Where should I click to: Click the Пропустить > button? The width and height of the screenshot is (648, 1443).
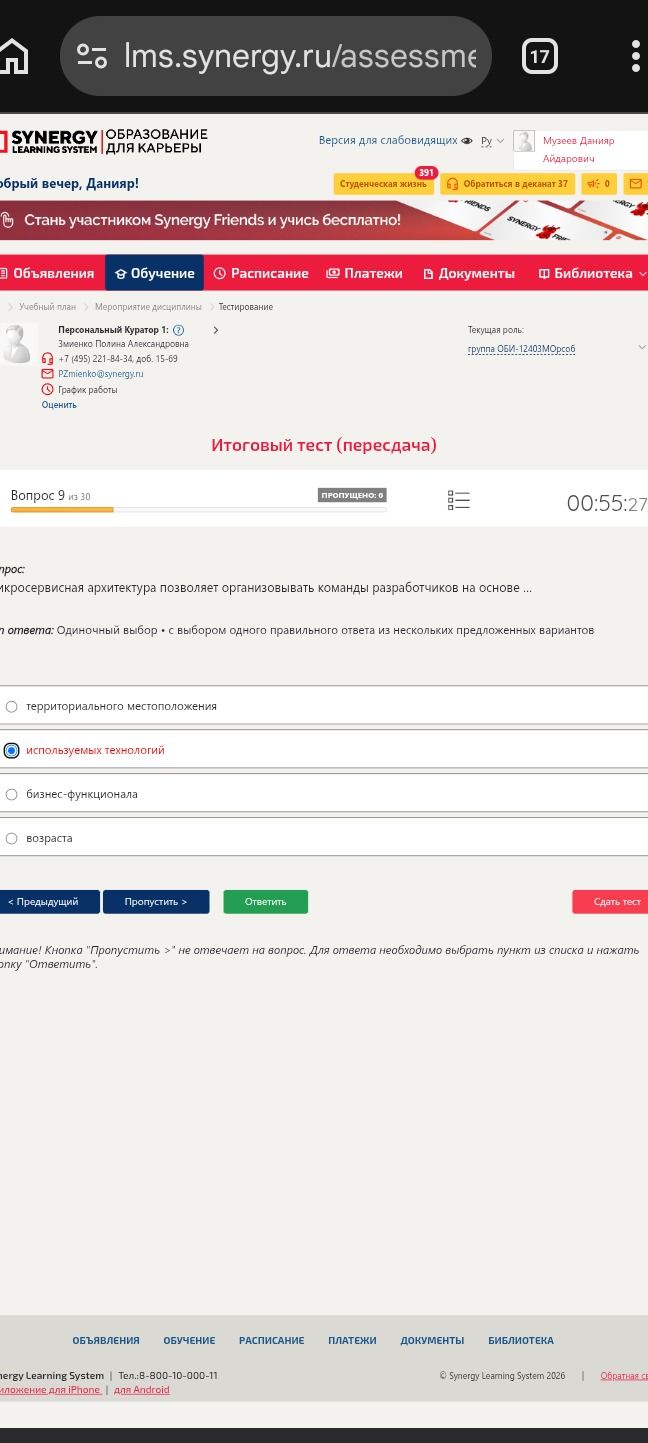point(156,902)
